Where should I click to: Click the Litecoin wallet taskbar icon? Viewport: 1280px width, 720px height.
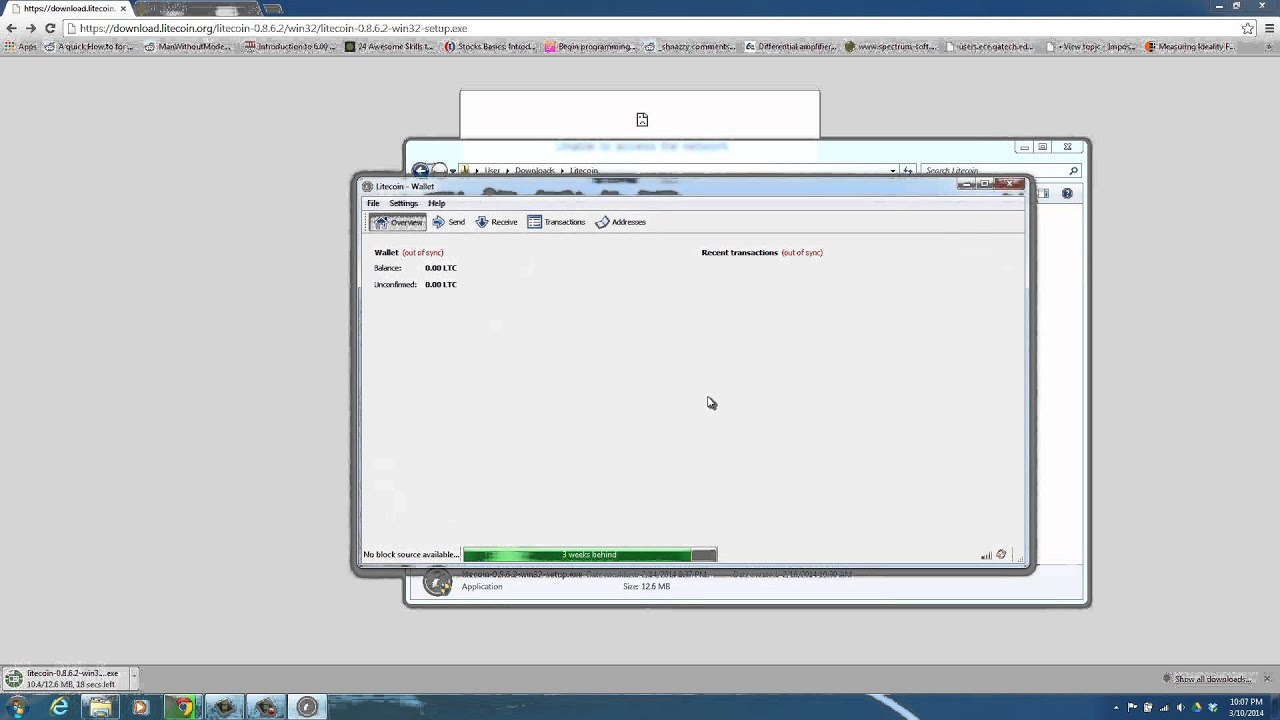click(307, 707)
